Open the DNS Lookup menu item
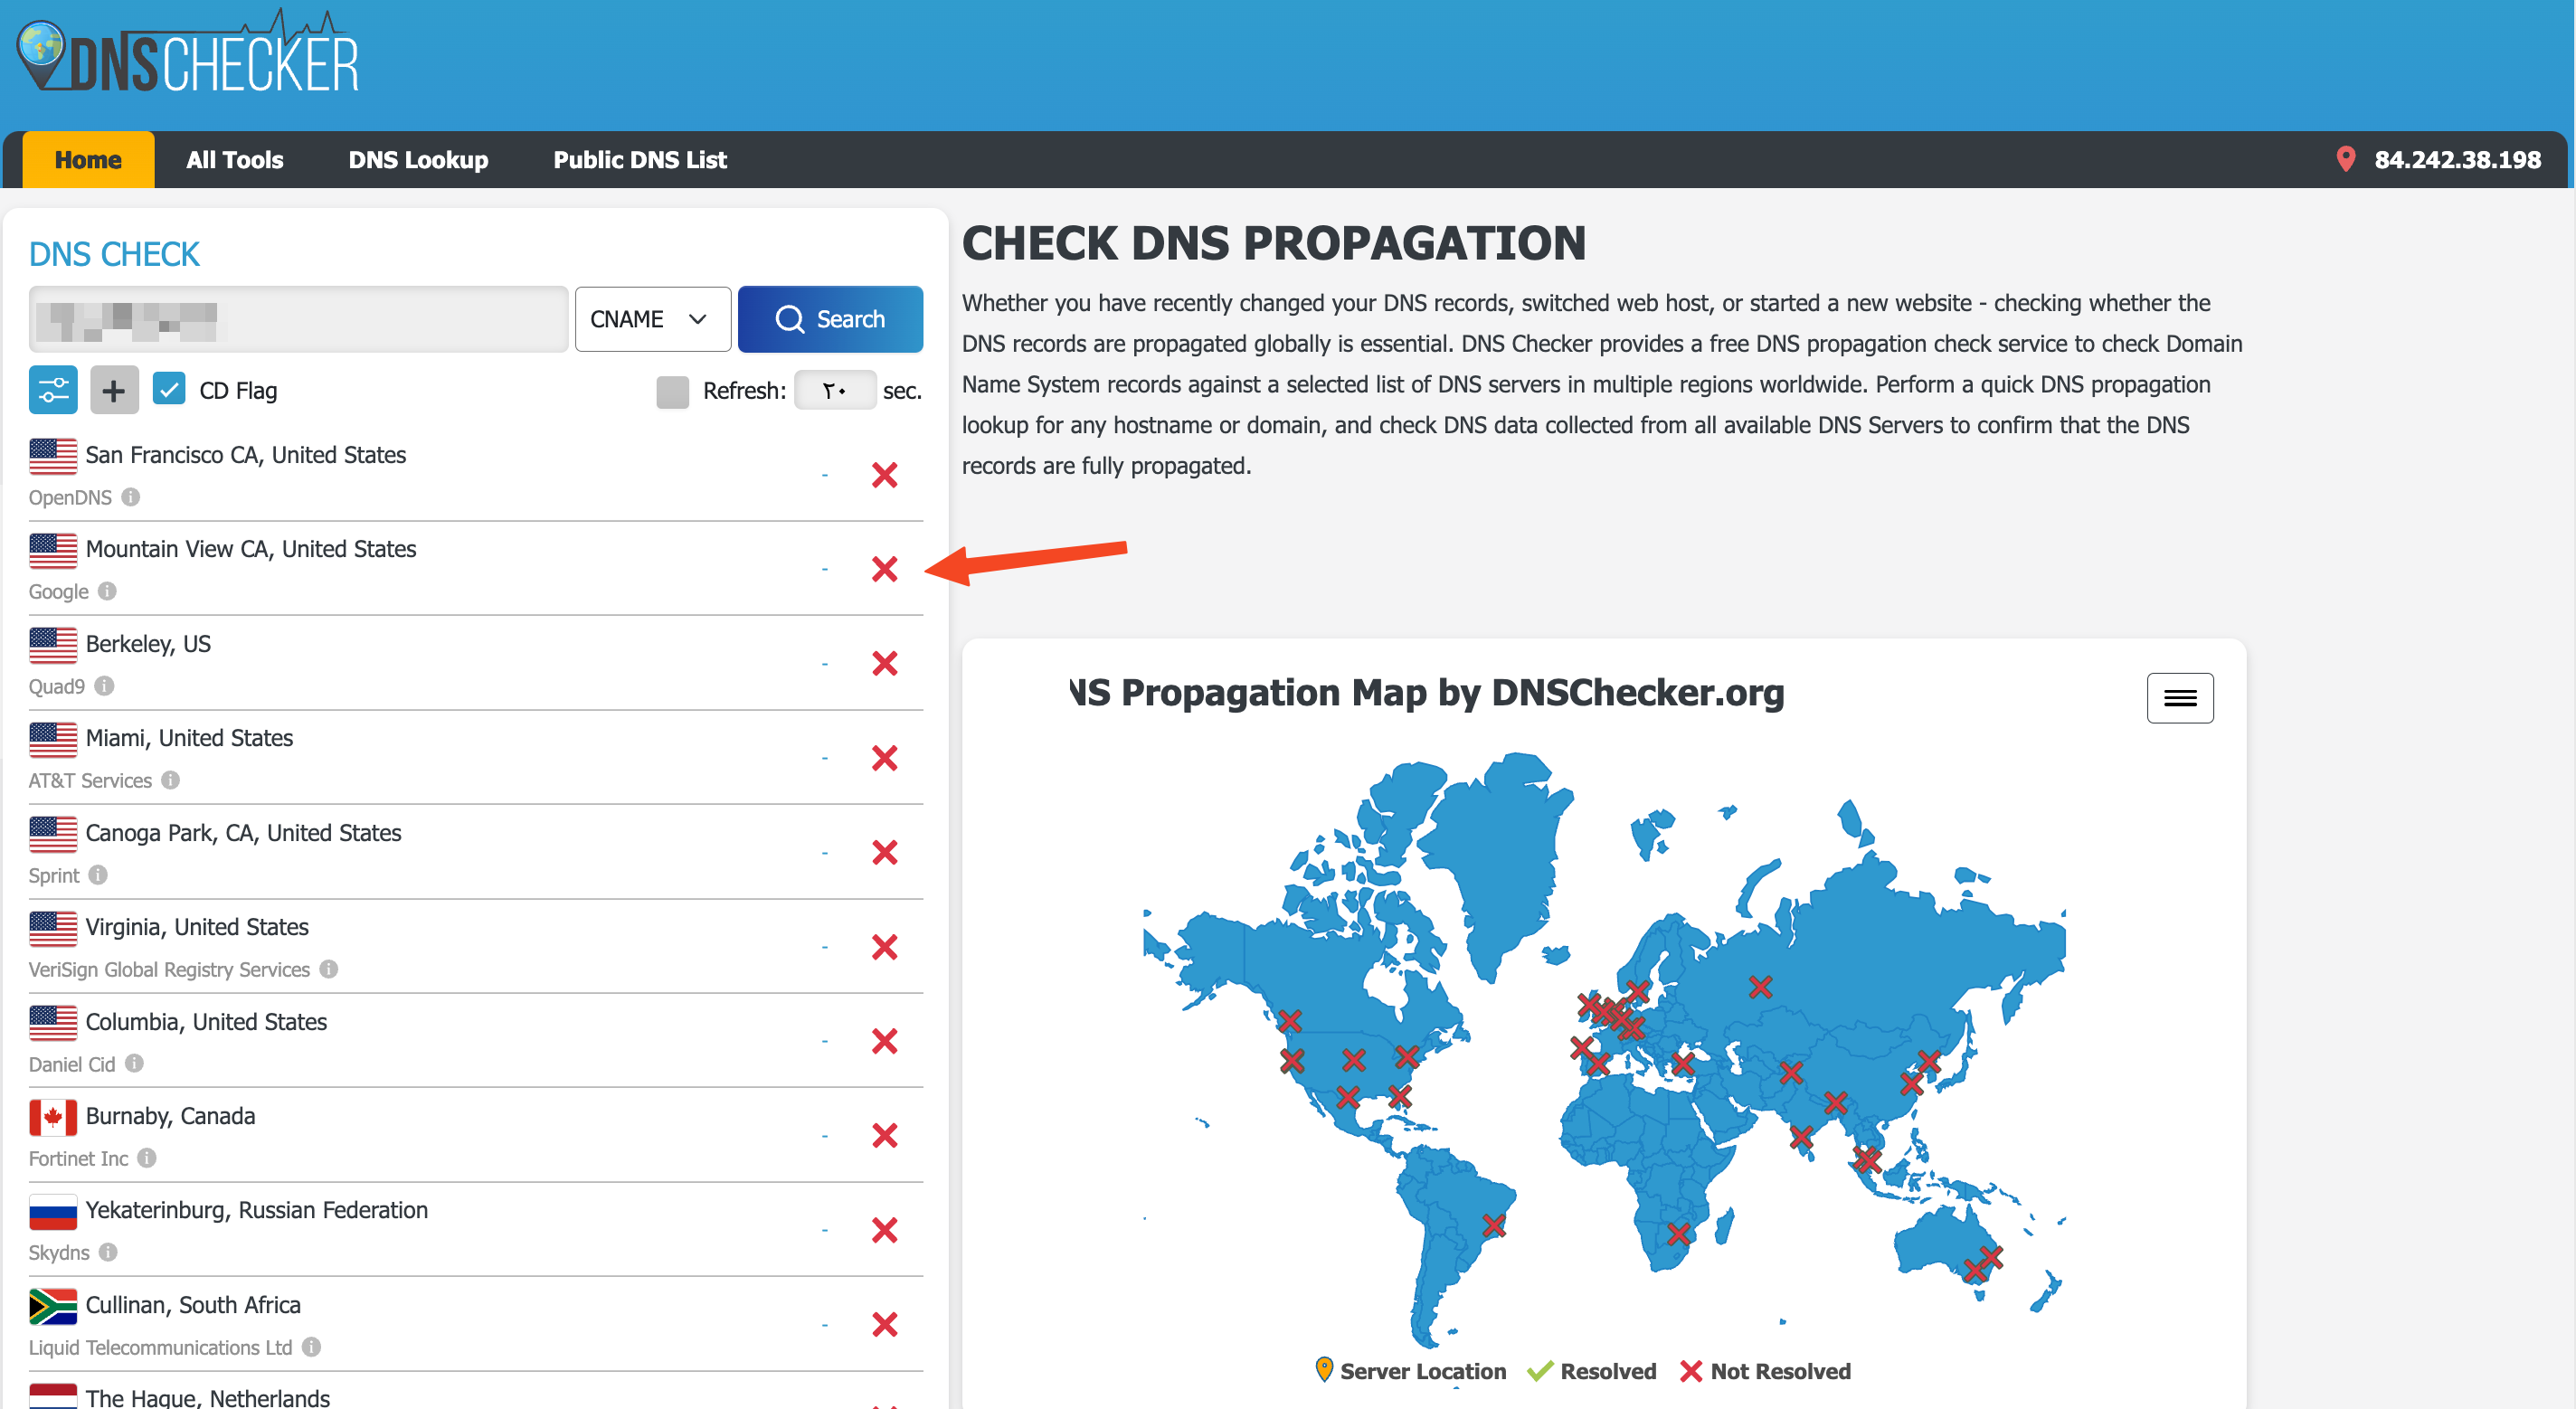The width and height of the screenshot is (2576, 1409). [x=418, y=160]
